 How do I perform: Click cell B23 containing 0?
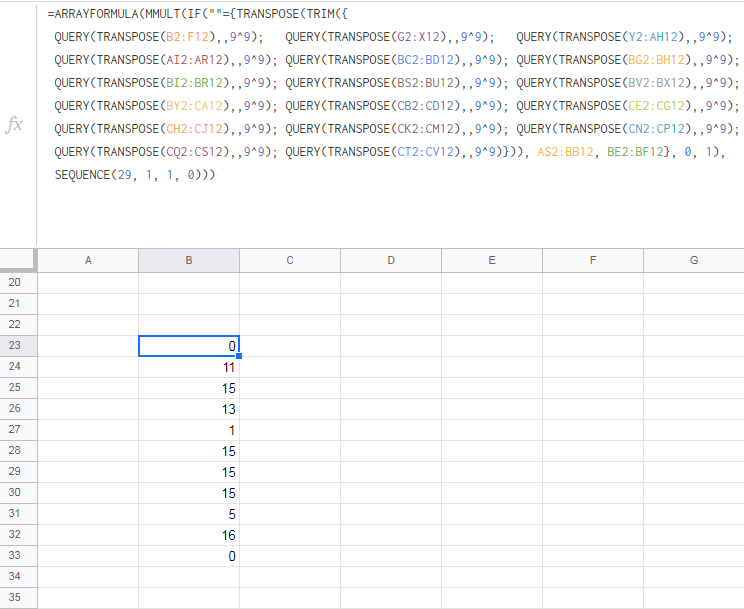pos(189,346)
